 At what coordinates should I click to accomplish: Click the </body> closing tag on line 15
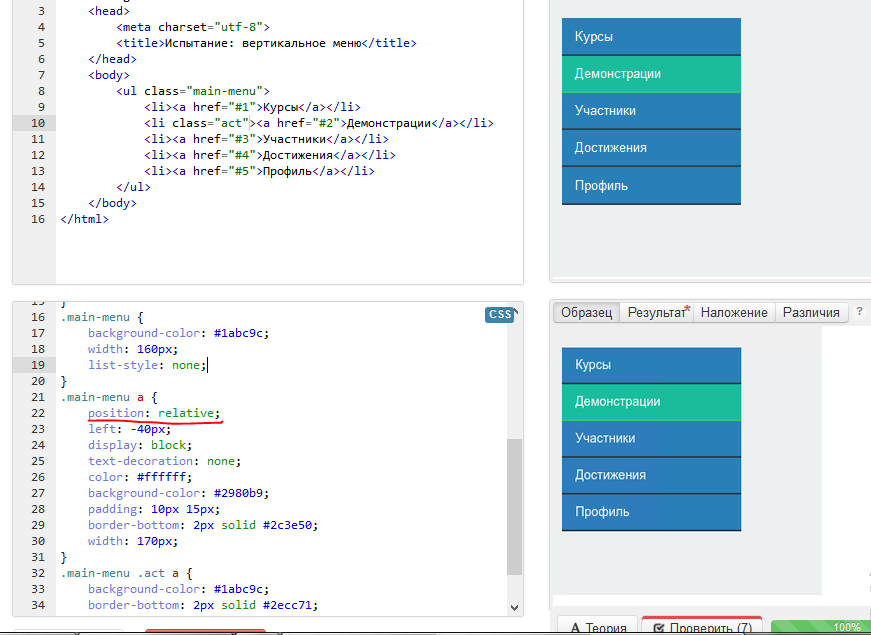[112, 203]
